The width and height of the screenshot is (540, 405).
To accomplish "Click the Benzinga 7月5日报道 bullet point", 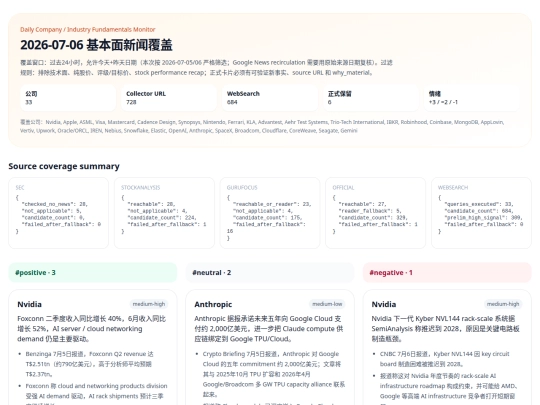I will click(90, 364).
